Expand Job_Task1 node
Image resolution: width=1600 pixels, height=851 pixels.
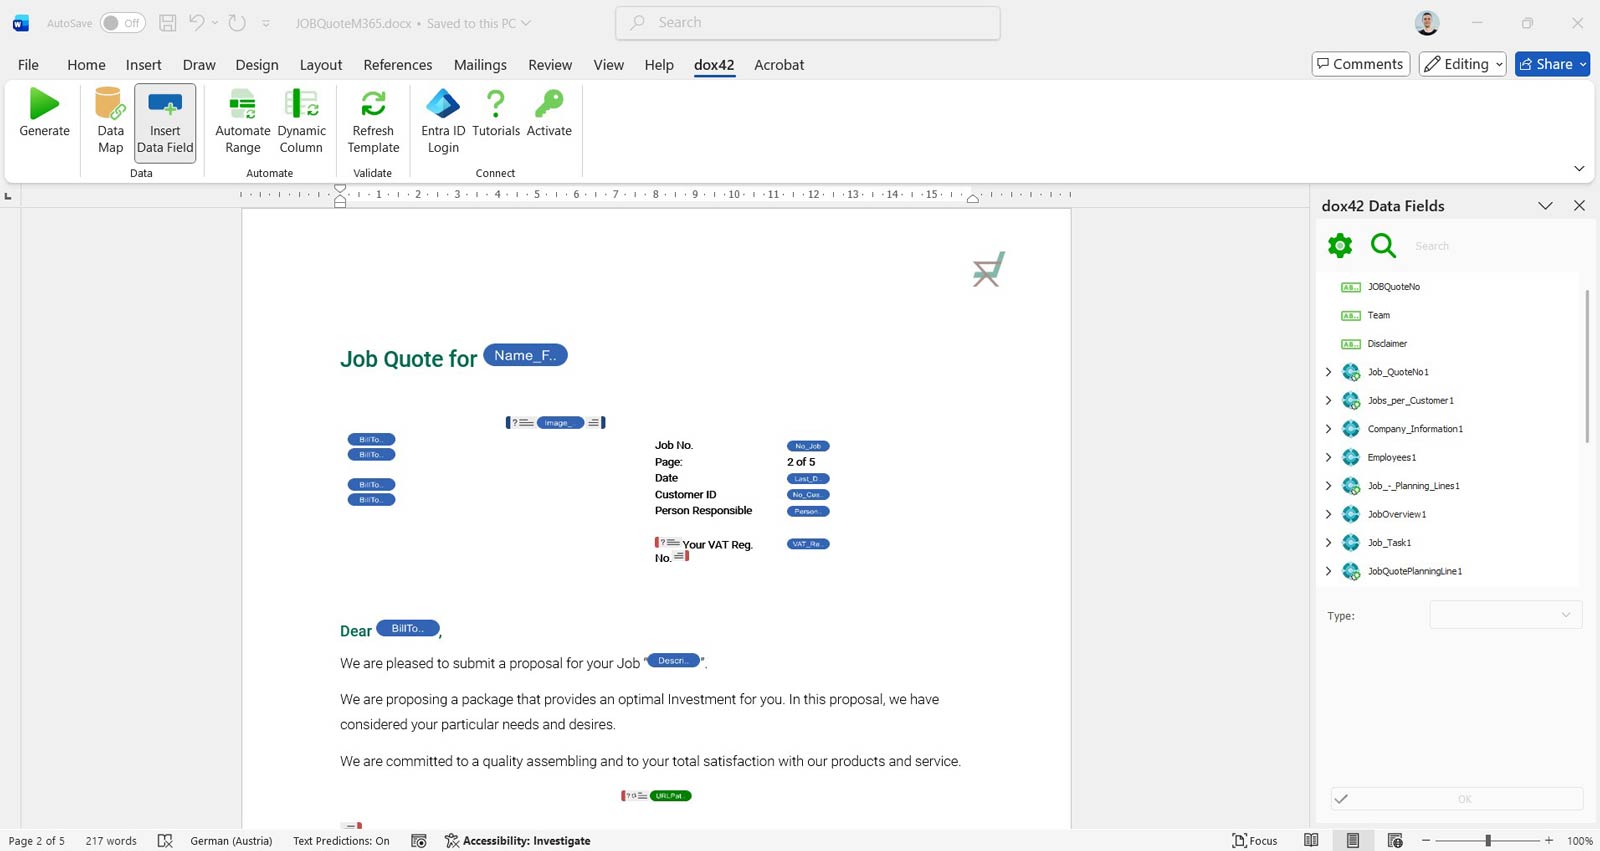[1328, 543]
